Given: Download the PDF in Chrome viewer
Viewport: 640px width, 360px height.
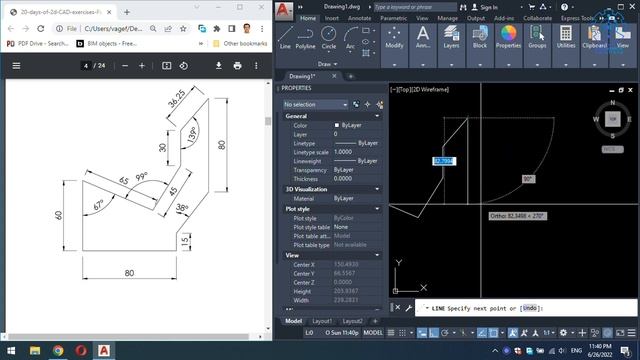Looking at the screenshot, I should pyautogui.click(x=219, y=65).
